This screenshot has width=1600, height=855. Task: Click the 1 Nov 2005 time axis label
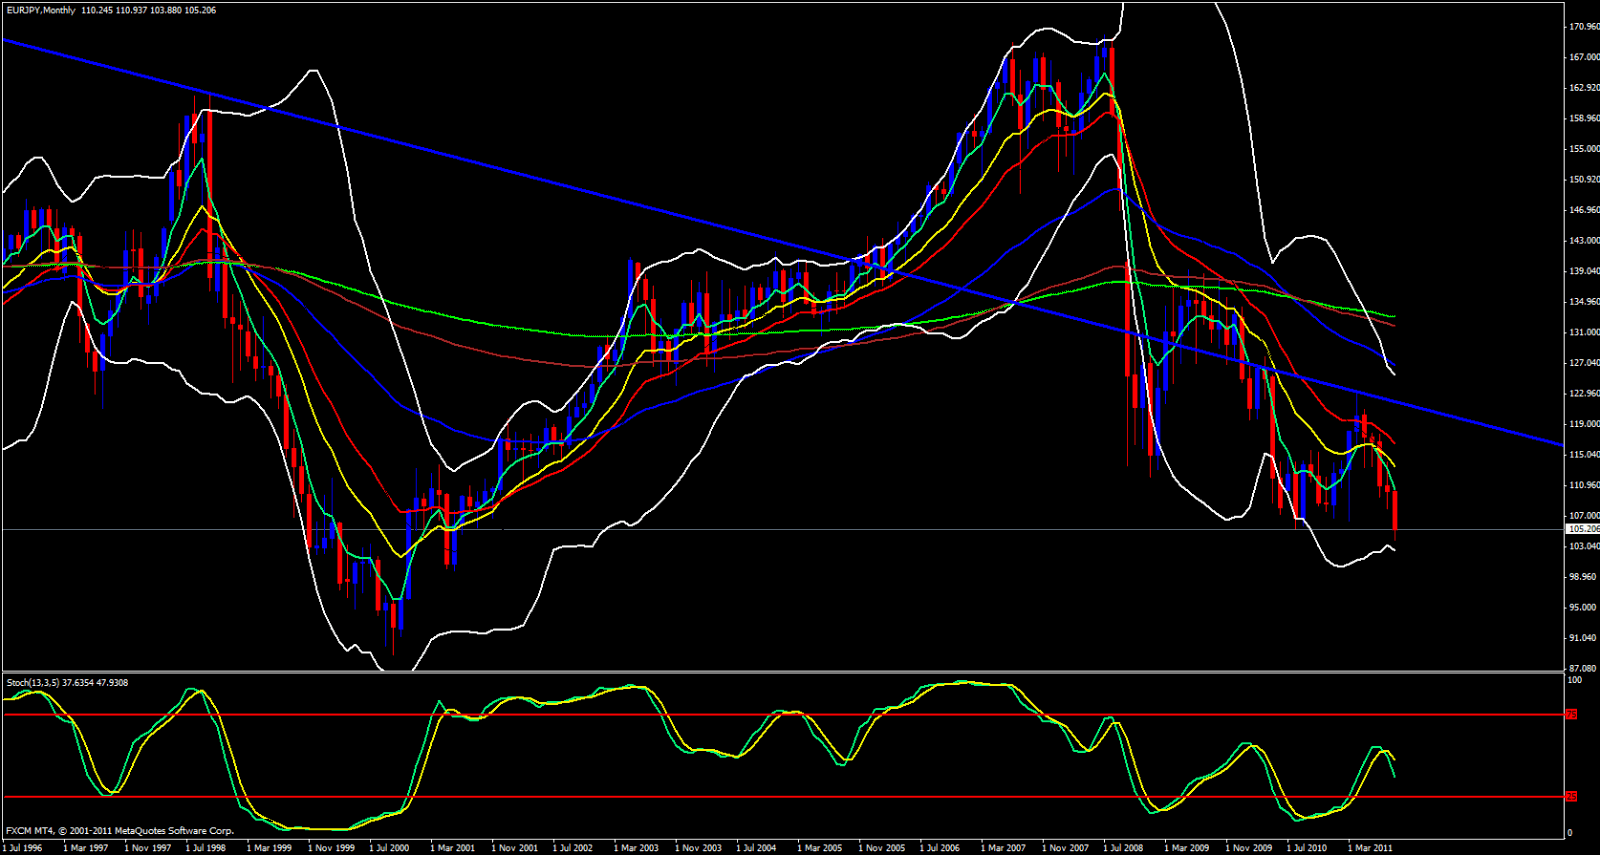tap(881, 848)
